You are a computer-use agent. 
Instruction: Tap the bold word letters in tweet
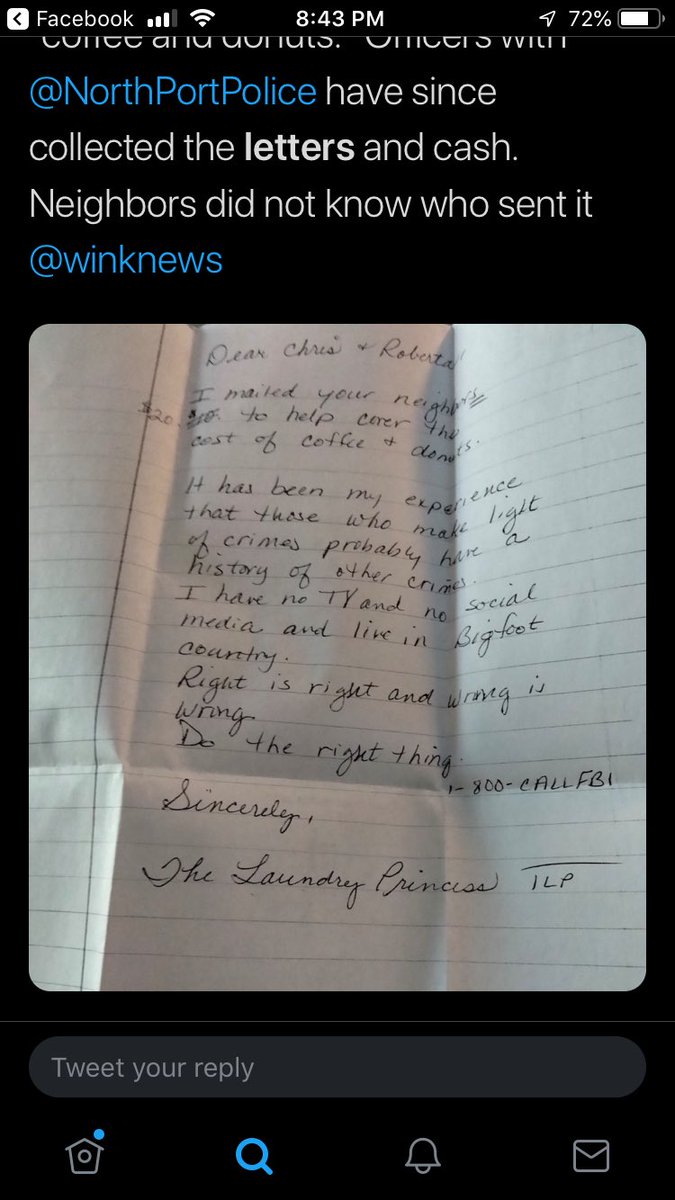tap(299, 148)
